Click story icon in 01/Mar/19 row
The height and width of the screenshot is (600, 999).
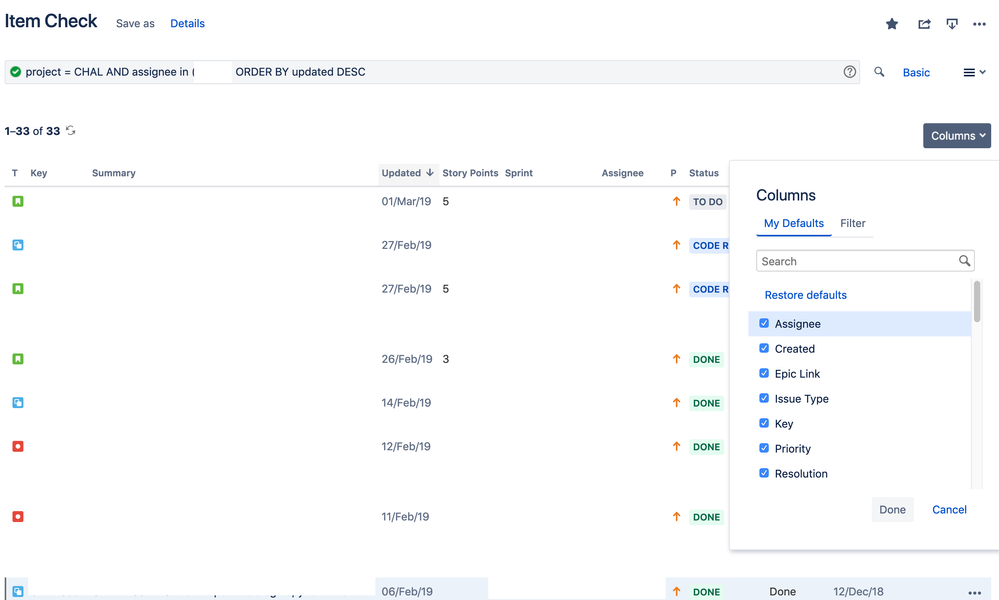(x=18, y=201)
